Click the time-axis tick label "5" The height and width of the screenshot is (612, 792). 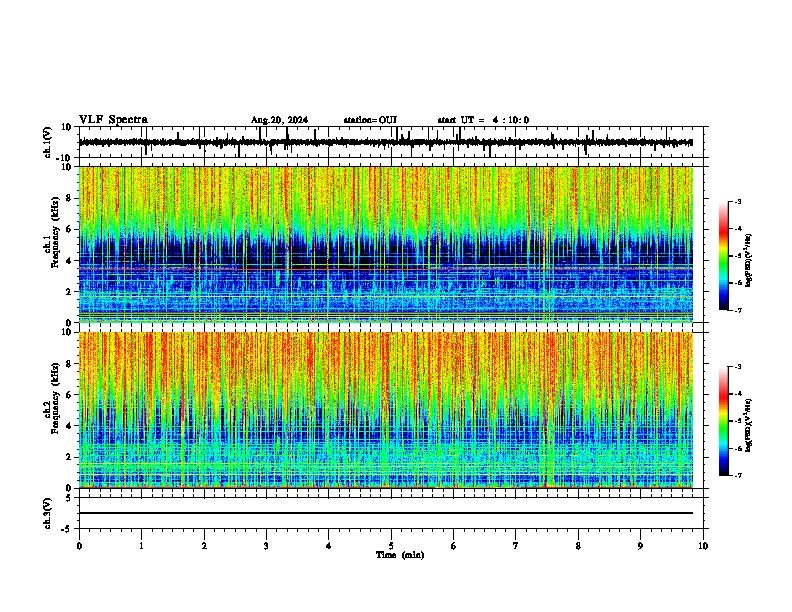(391, 546)
